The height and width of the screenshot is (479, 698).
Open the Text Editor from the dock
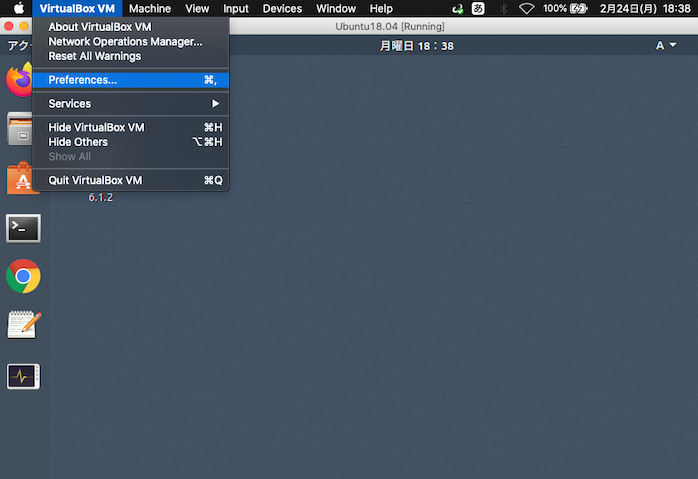24,325
